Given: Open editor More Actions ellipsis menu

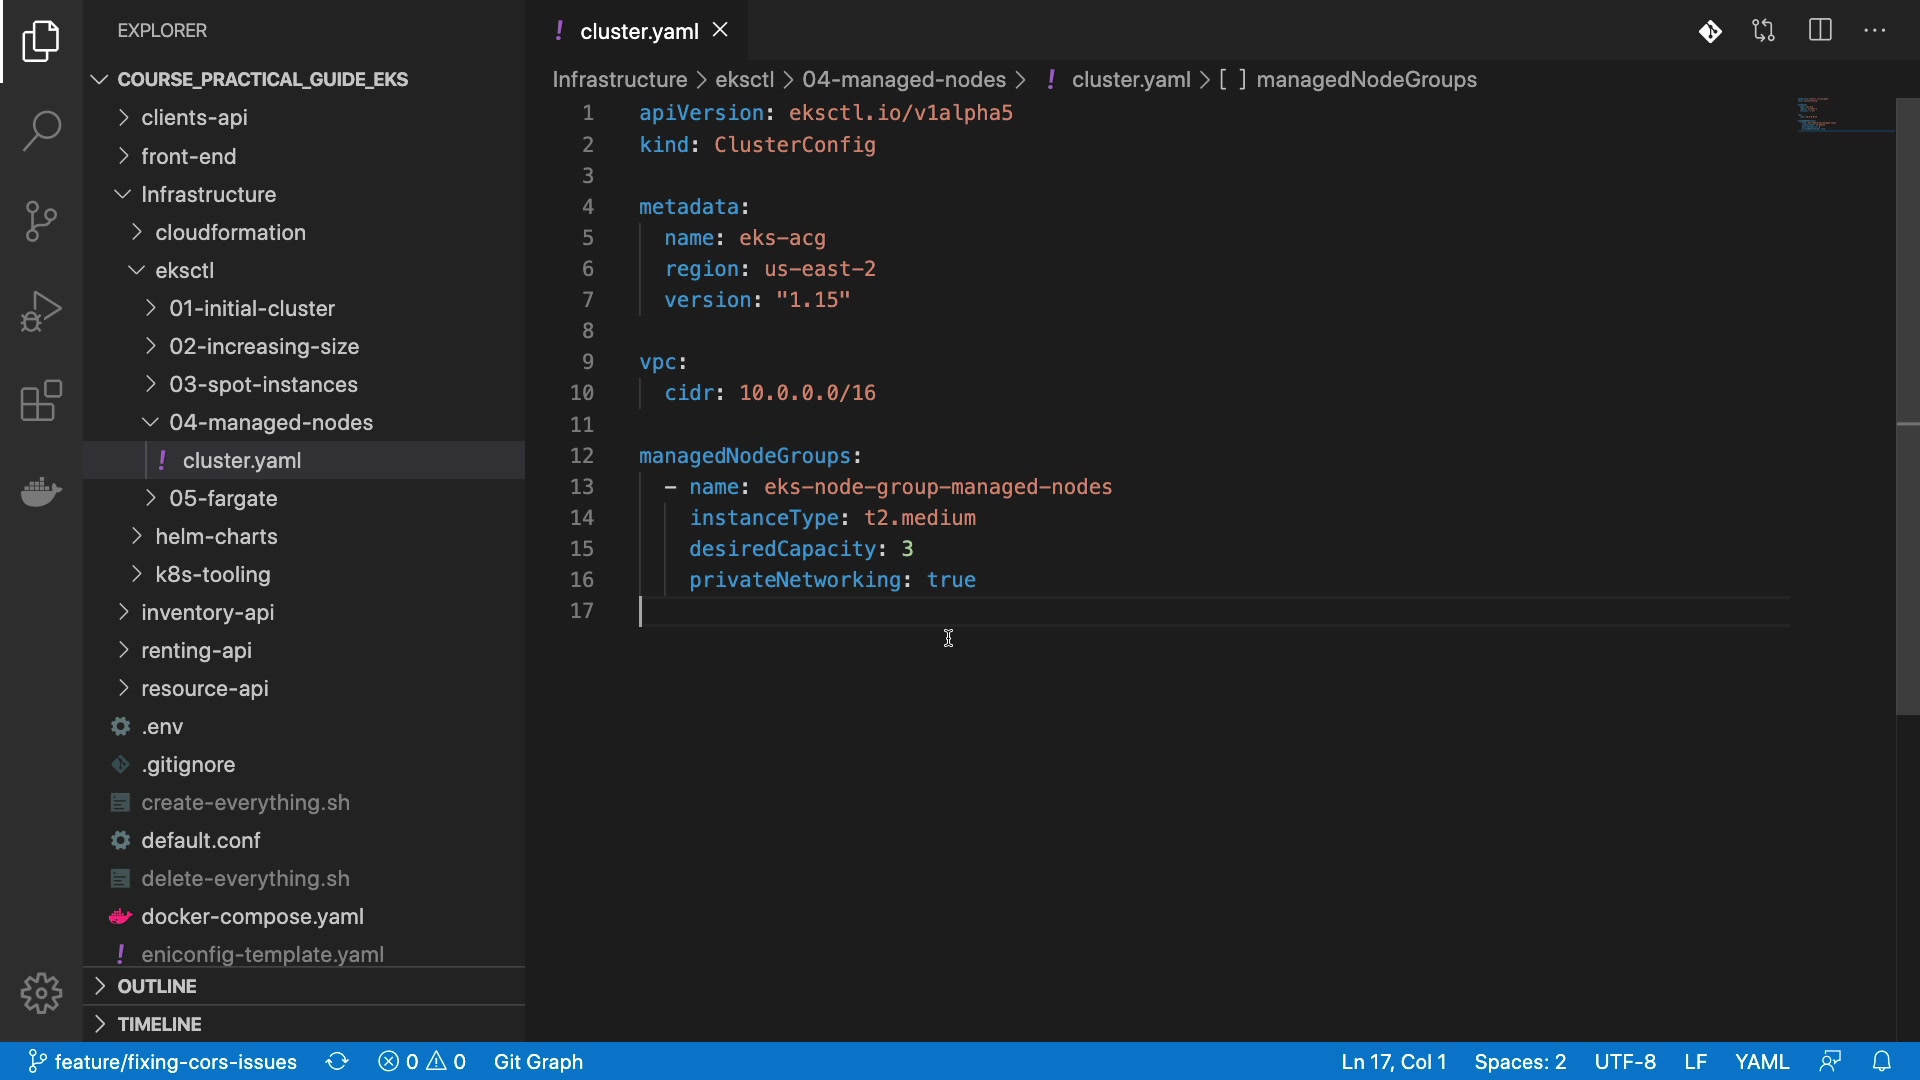Looking at the screenshot, I should [1875, 31].
